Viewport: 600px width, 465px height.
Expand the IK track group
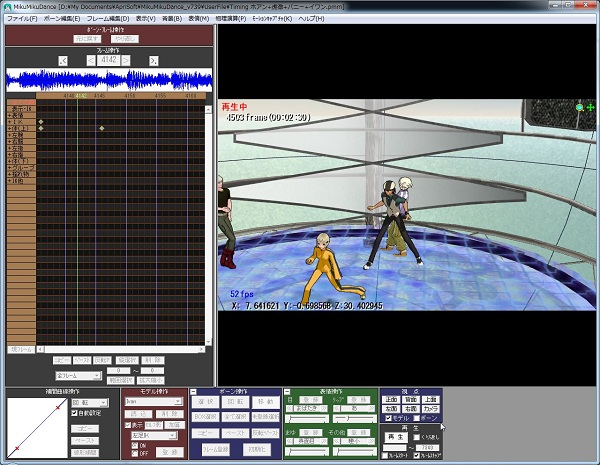[x=10, y=122]
